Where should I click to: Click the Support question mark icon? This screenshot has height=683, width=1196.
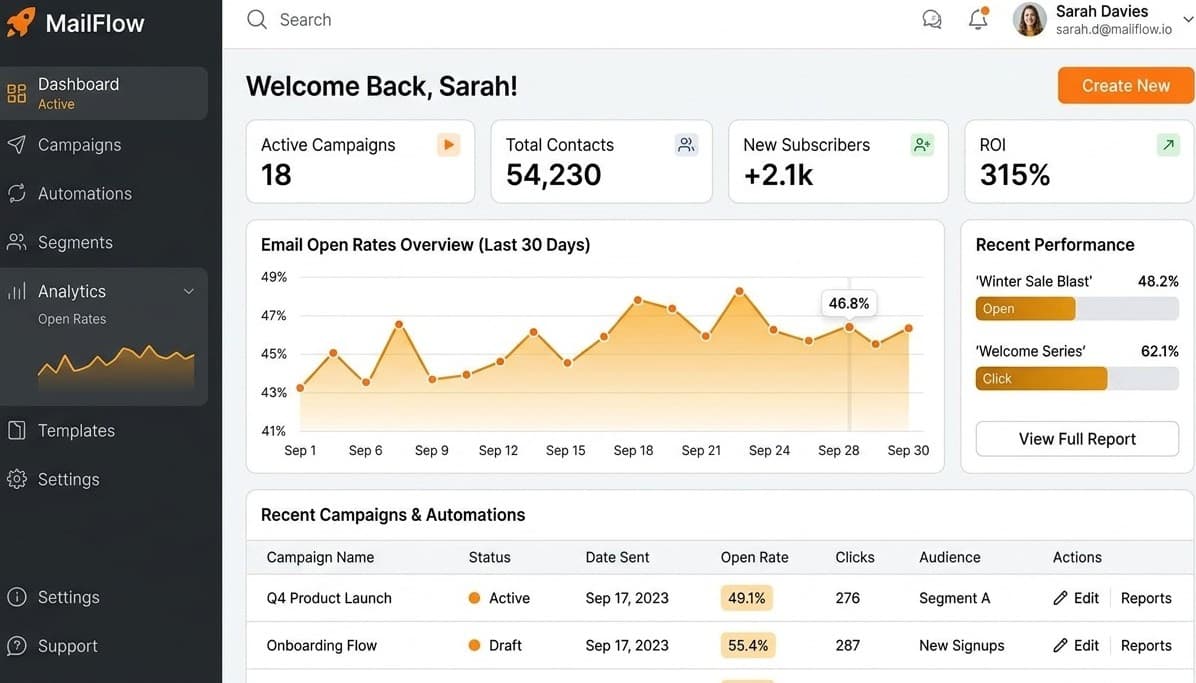coord(16,646)
